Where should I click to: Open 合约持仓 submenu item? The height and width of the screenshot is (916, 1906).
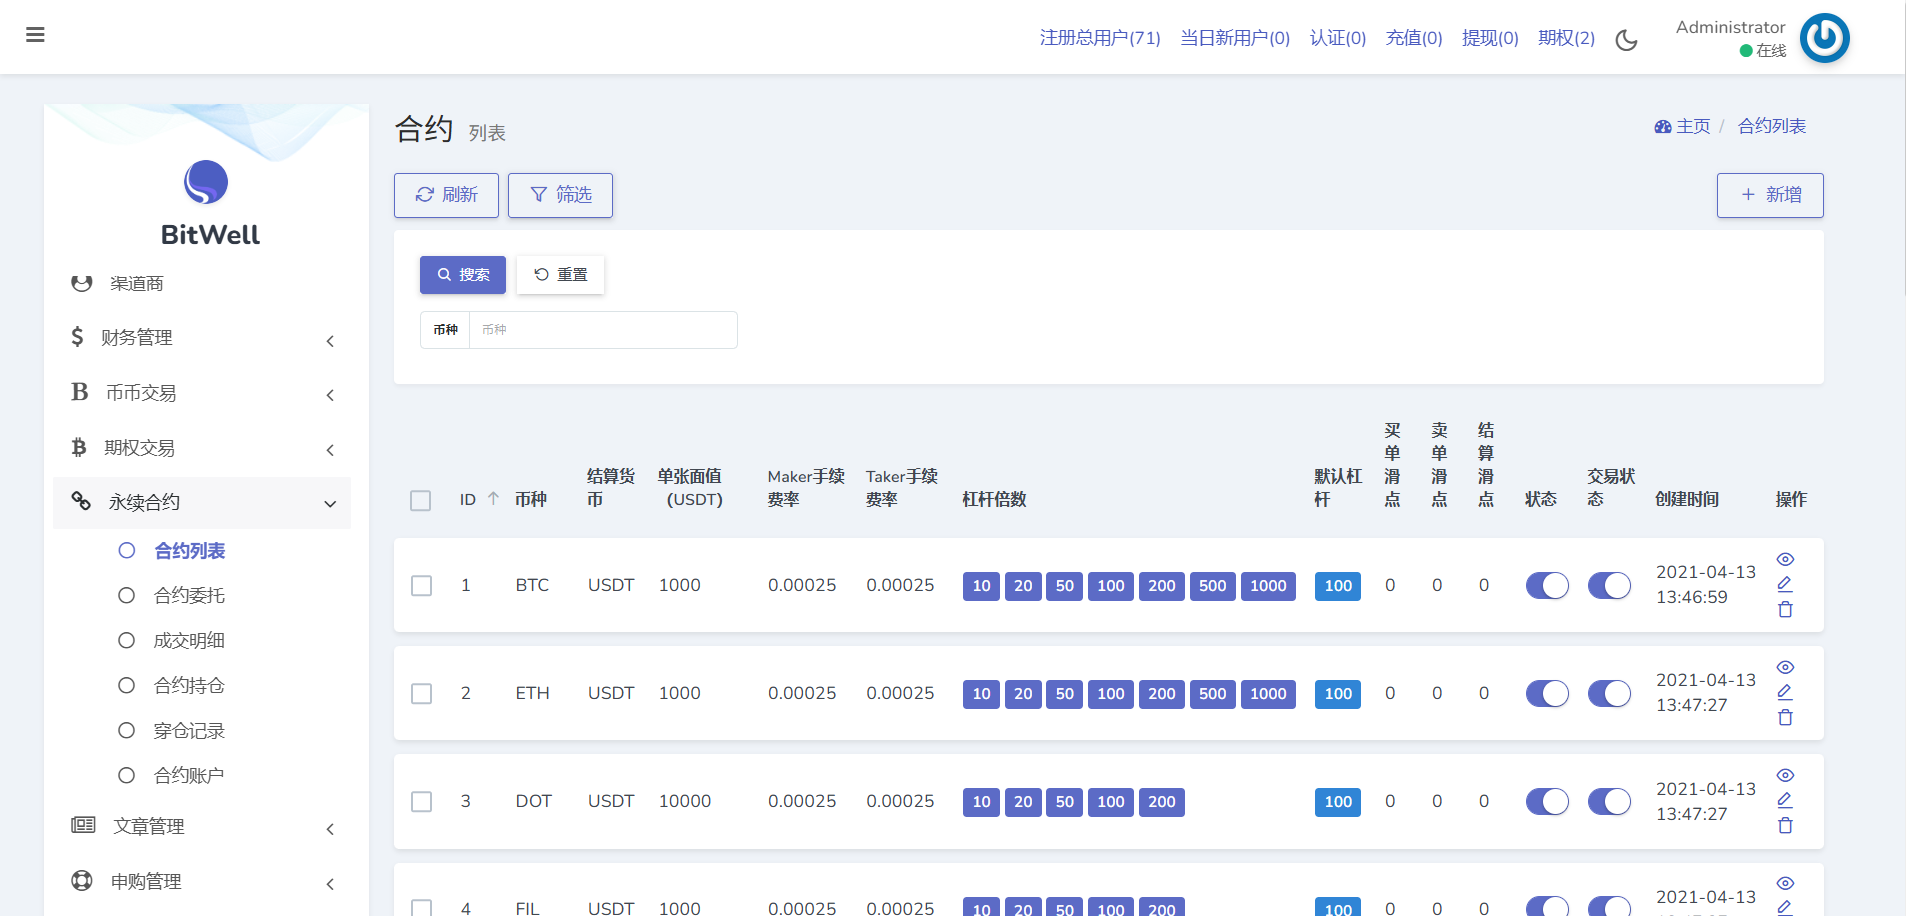189,686
